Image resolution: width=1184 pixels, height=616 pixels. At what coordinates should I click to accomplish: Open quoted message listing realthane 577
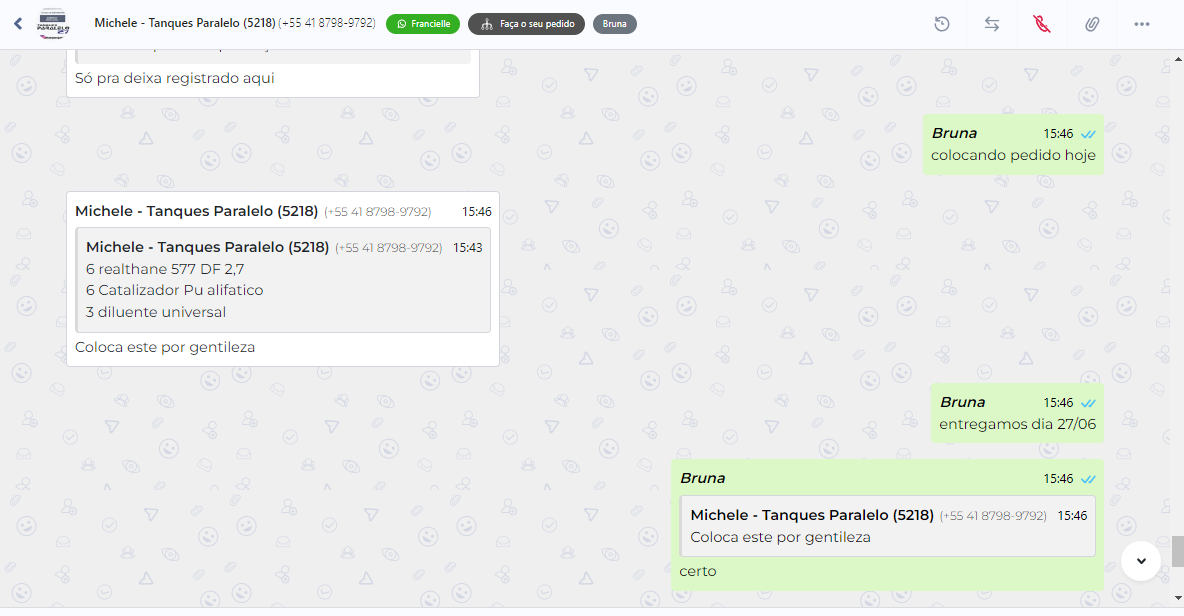tap(283, 280)
